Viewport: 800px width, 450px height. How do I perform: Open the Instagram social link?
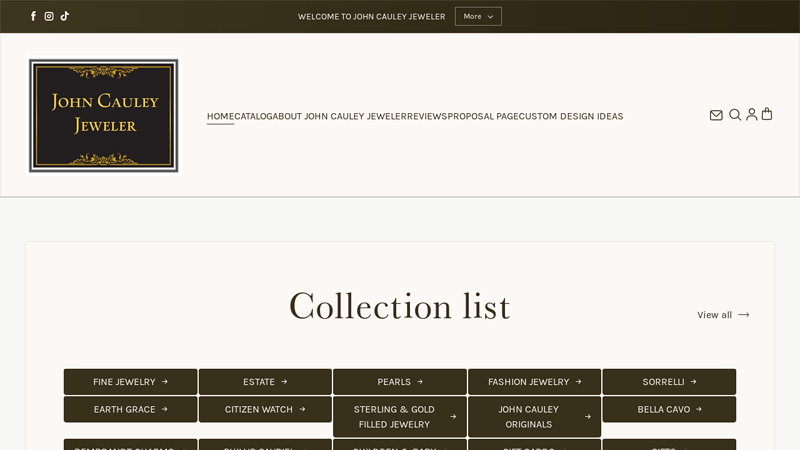coord(49,16)
